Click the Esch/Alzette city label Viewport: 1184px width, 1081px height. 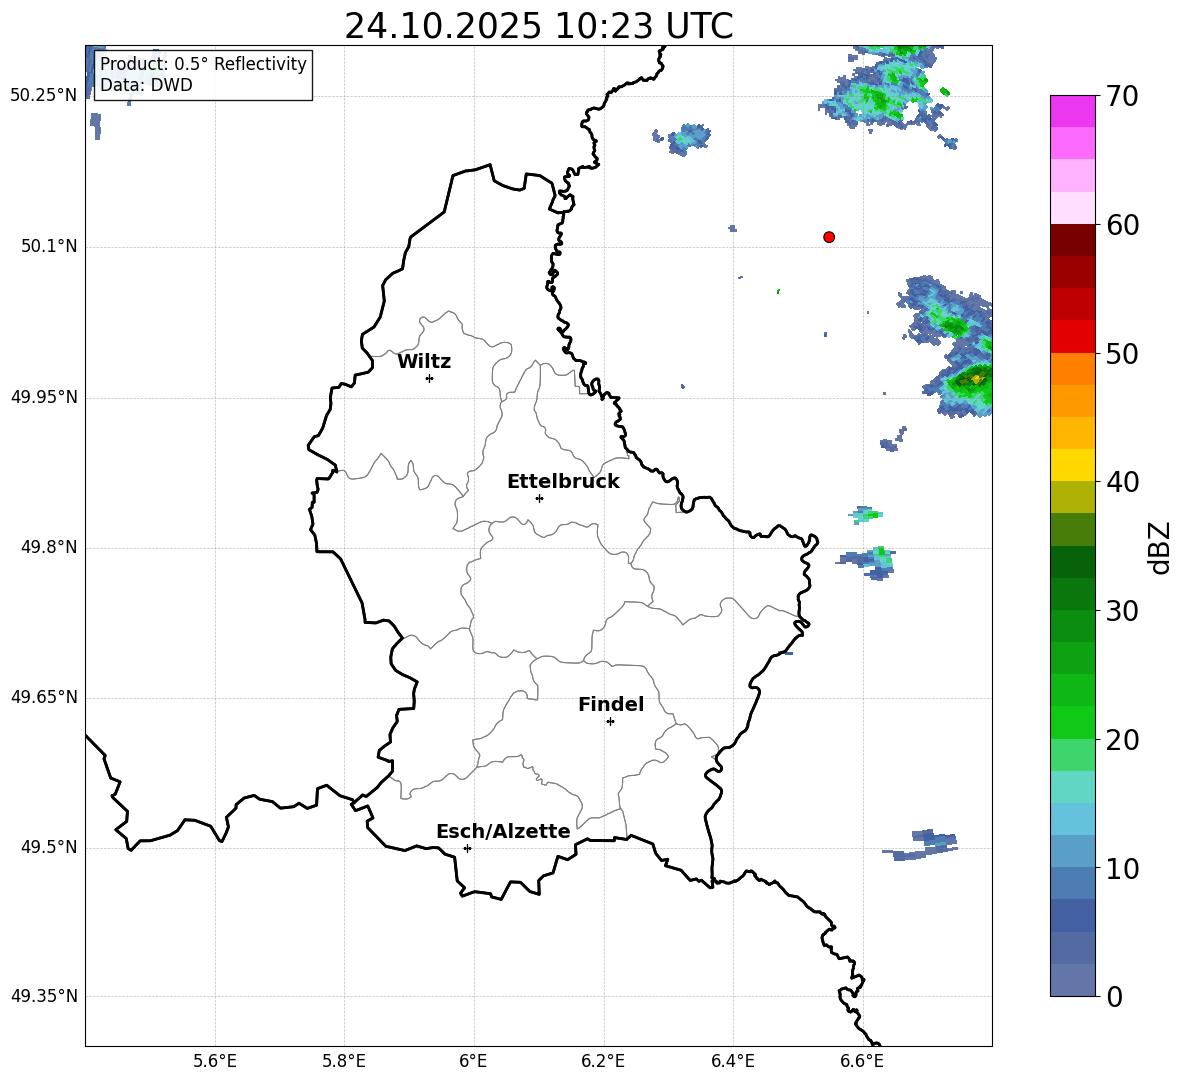coord(503,831)
